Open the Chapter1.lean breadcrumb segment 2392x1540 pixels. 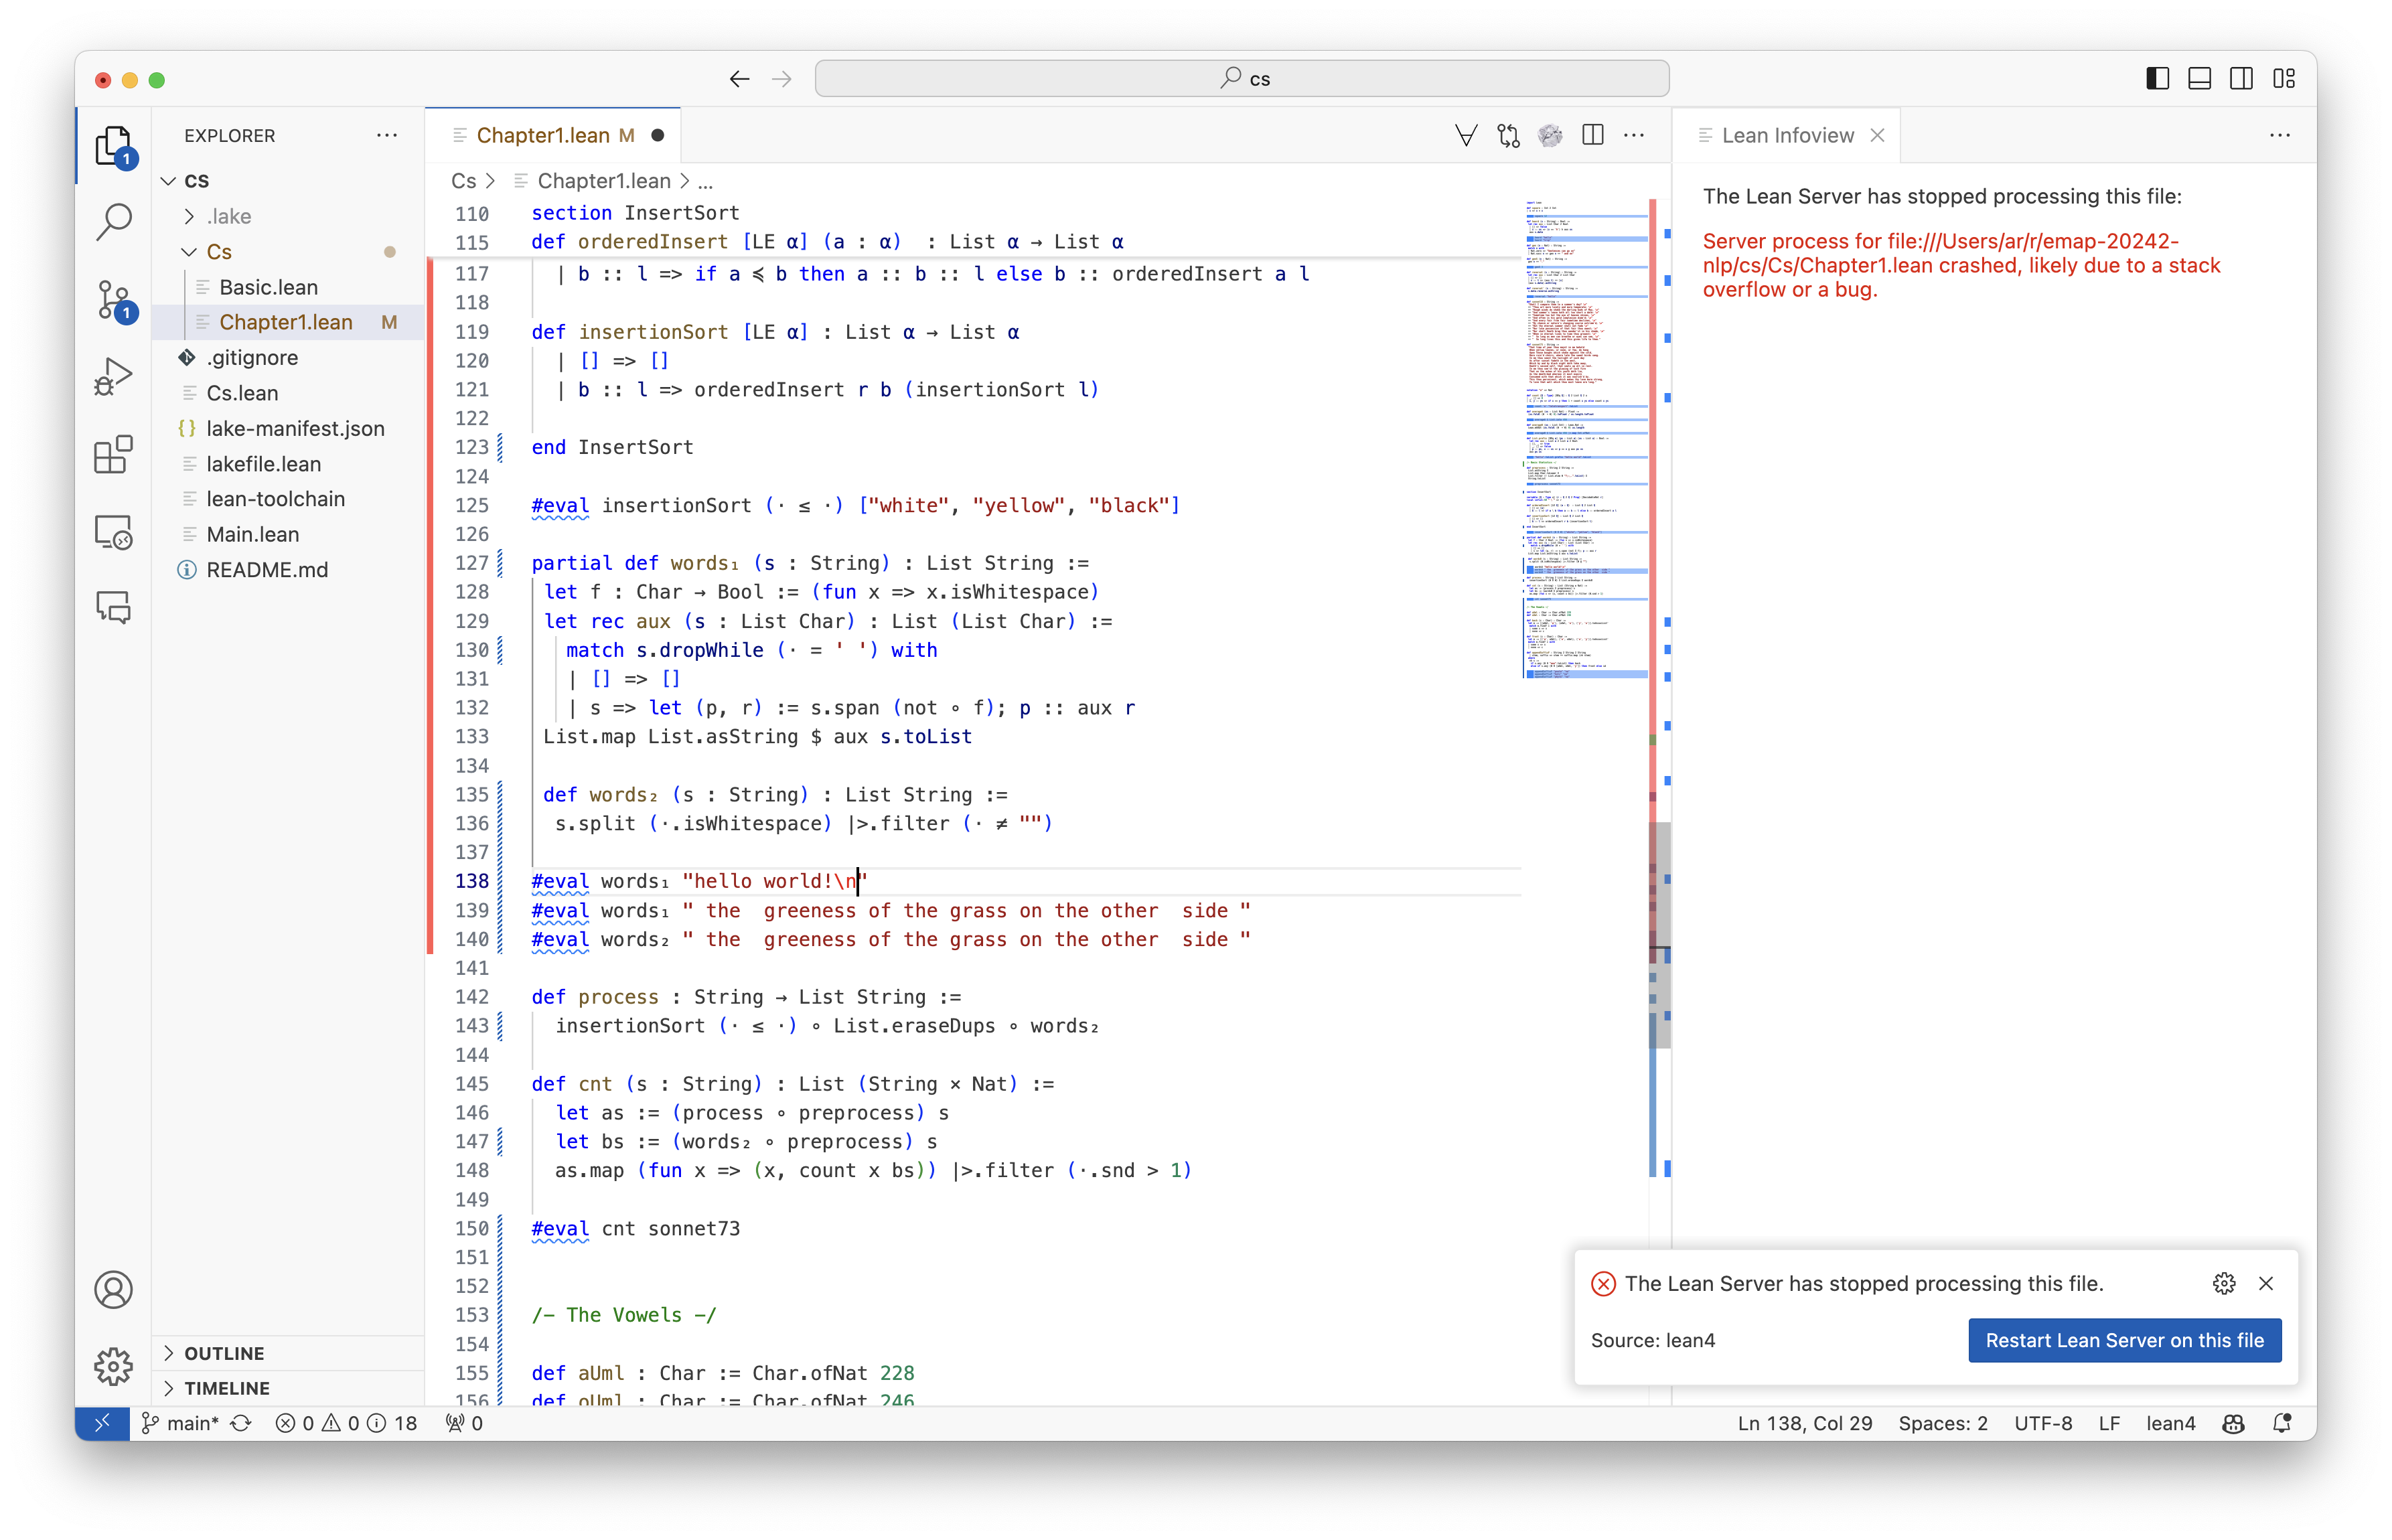coord(603,181)
